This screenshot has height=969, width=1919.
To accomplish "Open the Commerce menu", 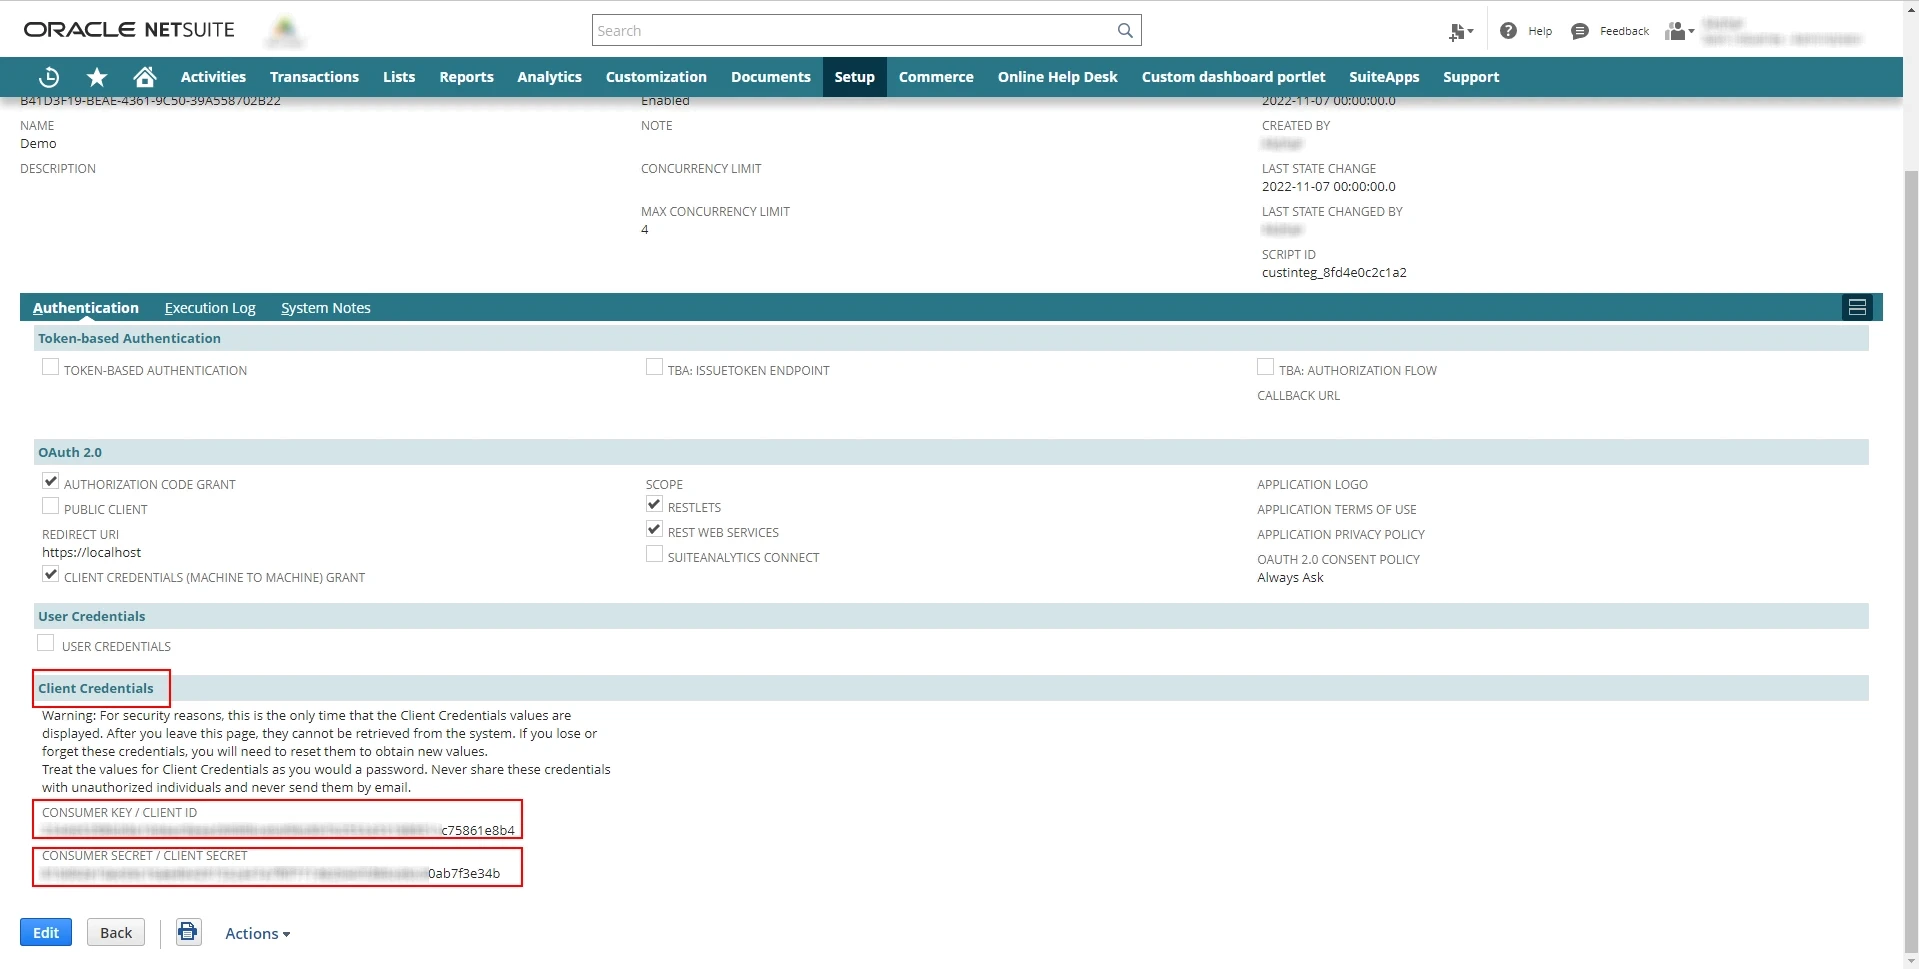I will (x=936, y=77).
